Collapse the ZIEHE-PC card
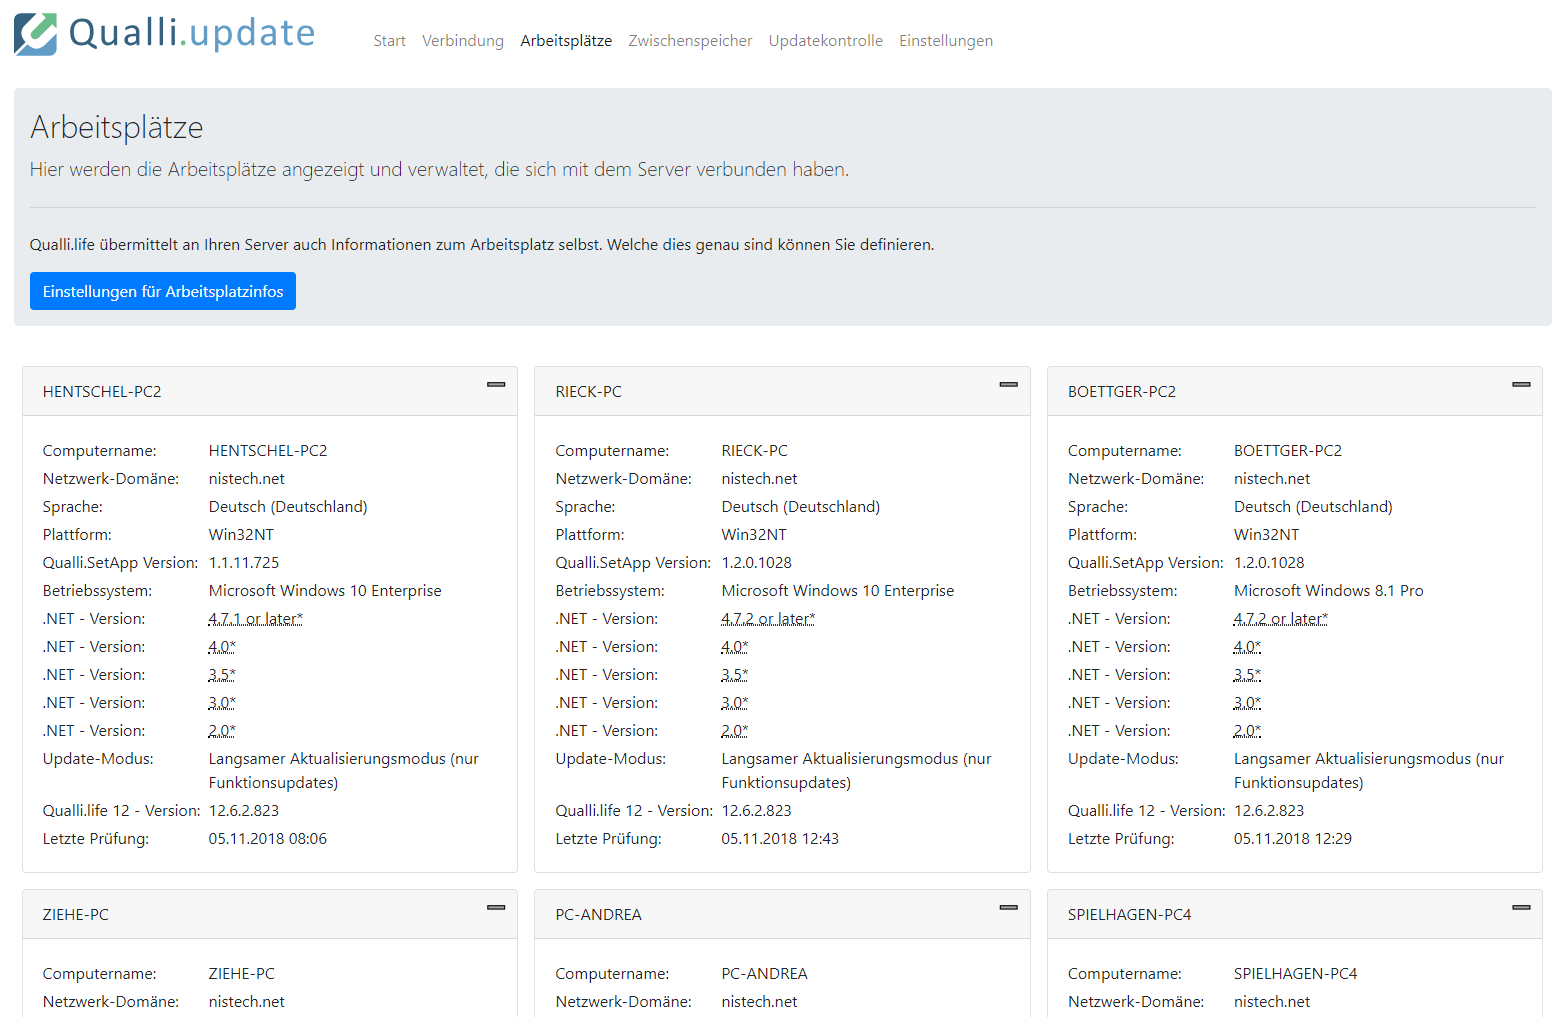The image size is (1566, 1017). point(496,908)
